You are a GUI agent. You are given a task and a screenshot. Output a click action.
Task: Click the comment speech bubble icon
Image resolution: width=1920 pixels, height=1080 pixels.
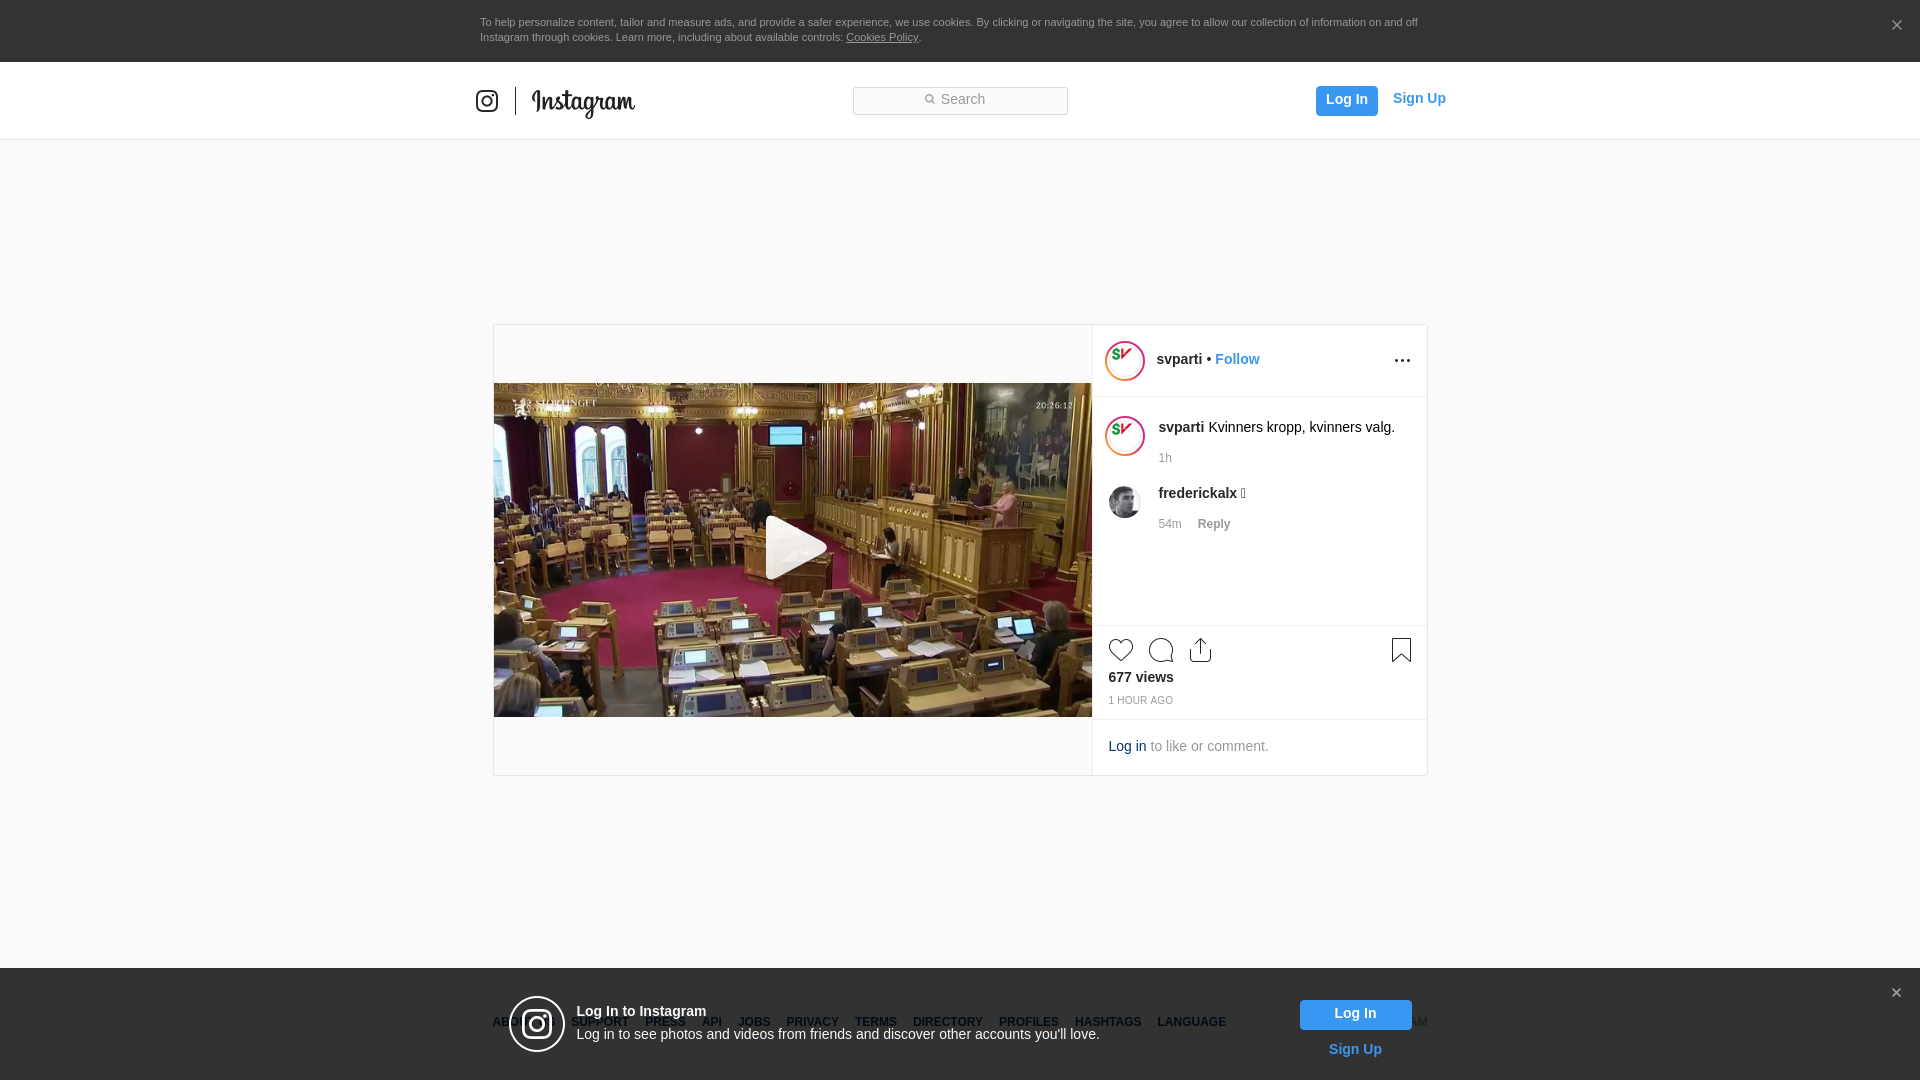pos(1161,650)
